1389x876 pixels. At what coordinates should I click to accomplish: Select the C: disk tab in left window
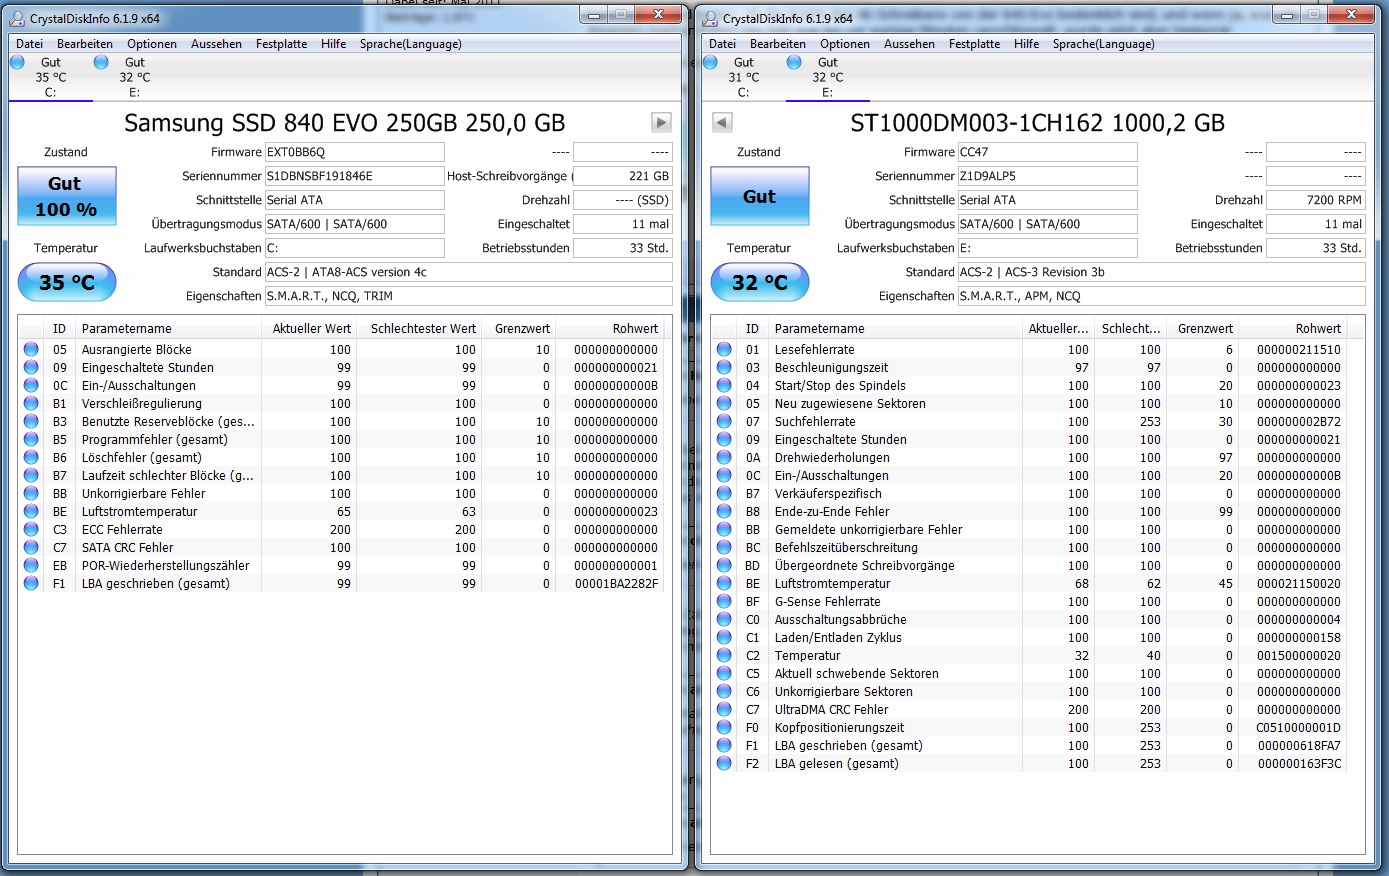pyautogui.click(x=50, y=77)
